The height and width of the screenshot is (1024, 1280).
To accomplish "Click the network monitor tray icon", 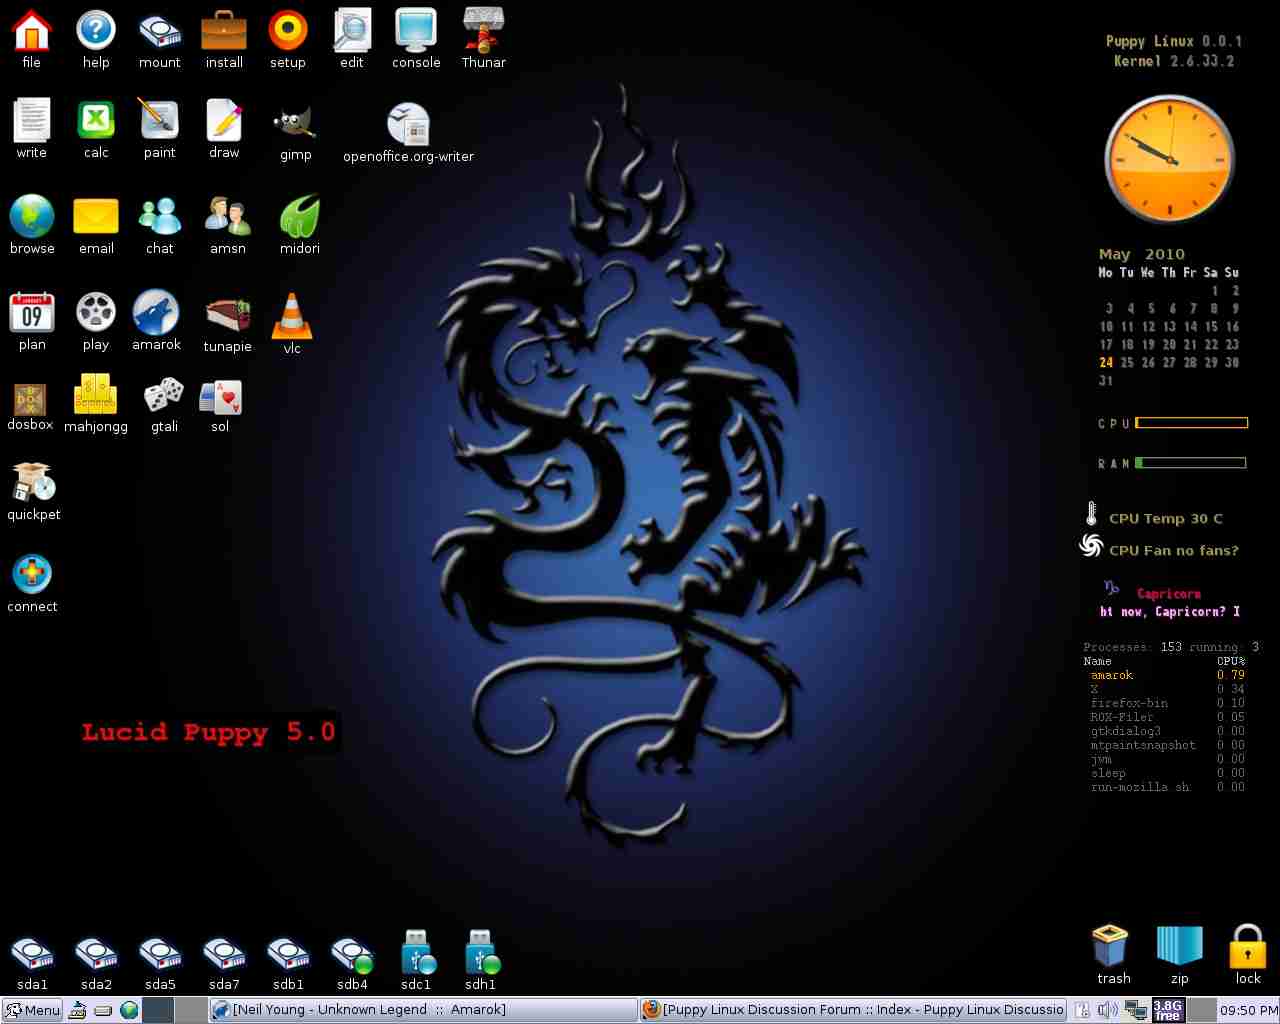I will [x=1135, y=1010].
